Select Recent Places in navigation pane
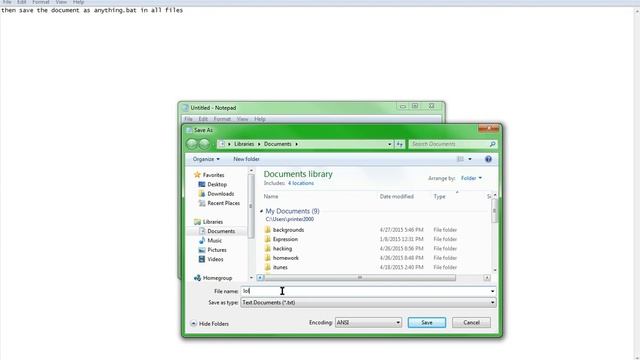The width and height of the screenshot is (640, 360). pos(223,203)
